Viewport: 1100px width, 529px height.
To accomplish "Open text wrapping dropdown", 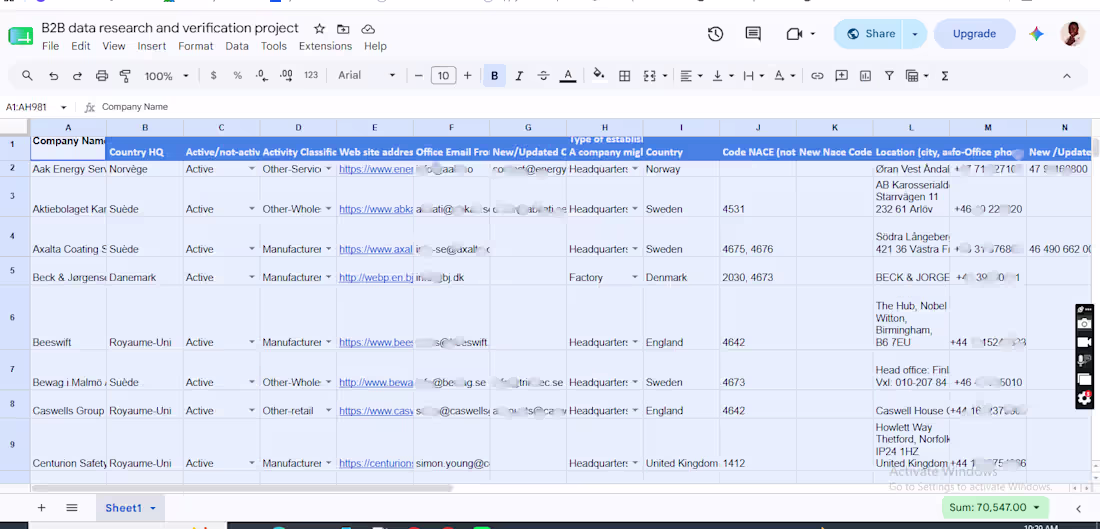I will pos(753,76).
